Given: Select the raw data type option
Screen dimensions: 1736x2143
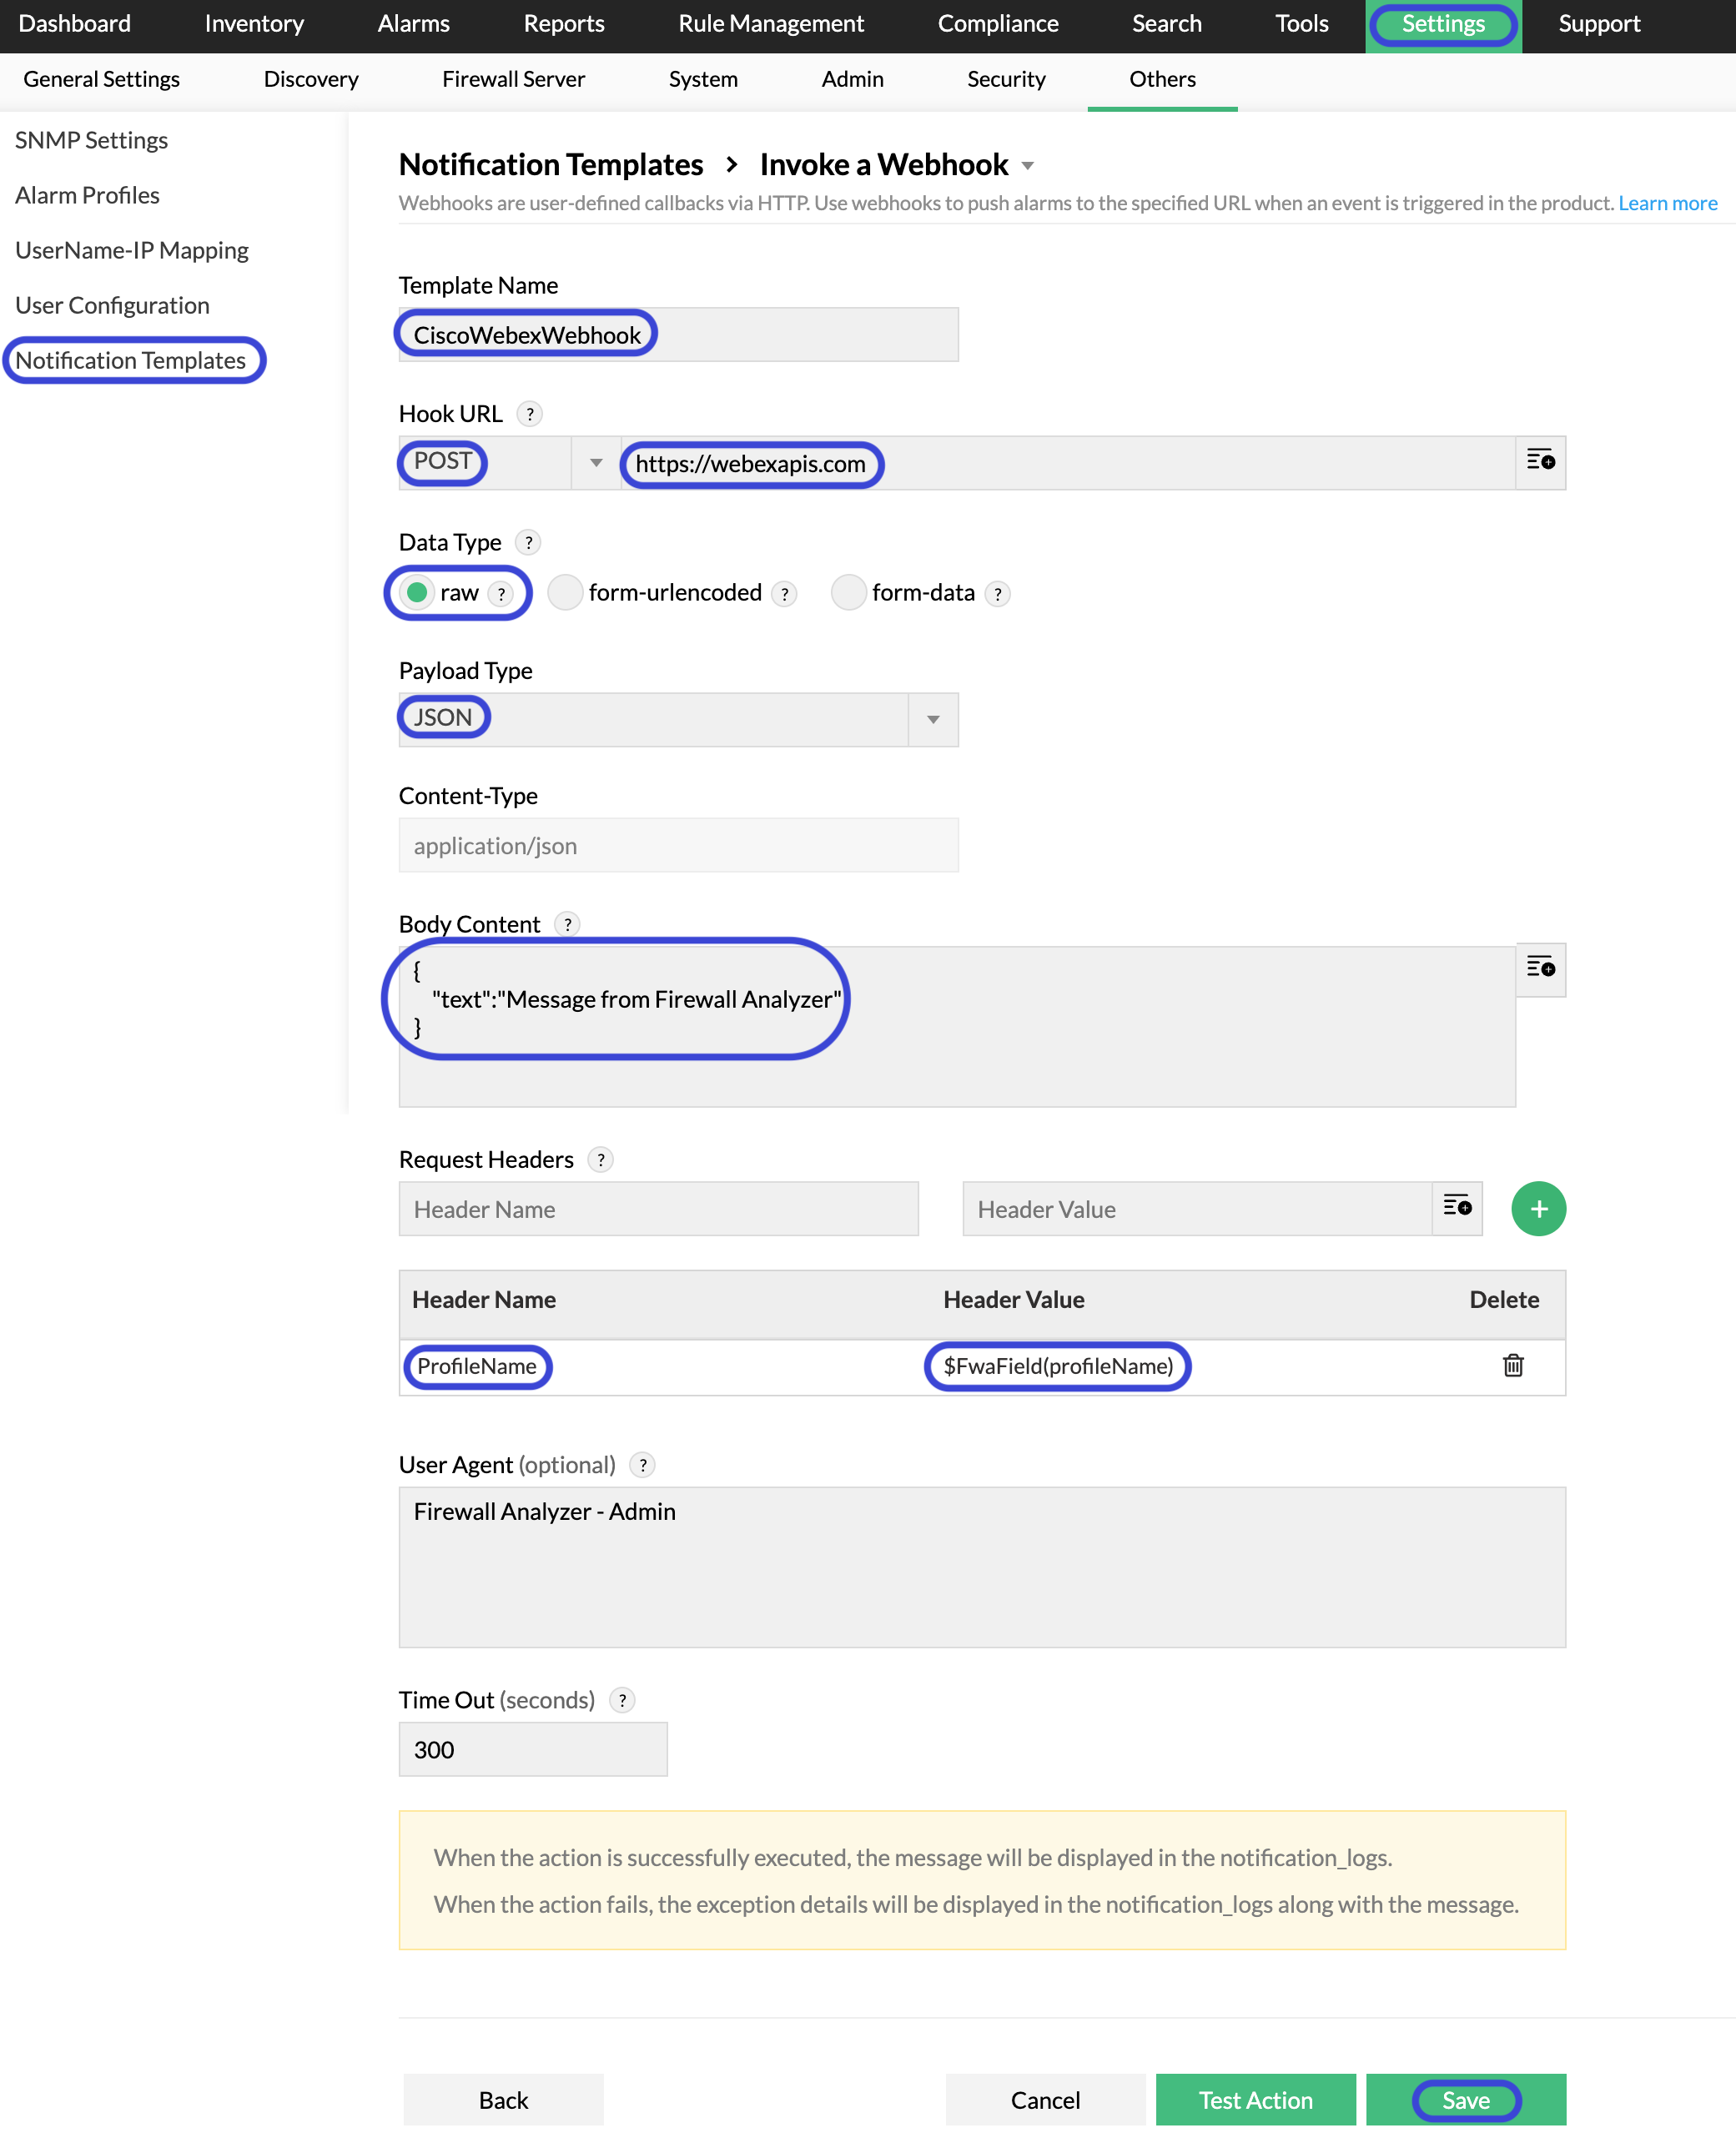Looking at the screenshot, I should [x=417, y=592].
